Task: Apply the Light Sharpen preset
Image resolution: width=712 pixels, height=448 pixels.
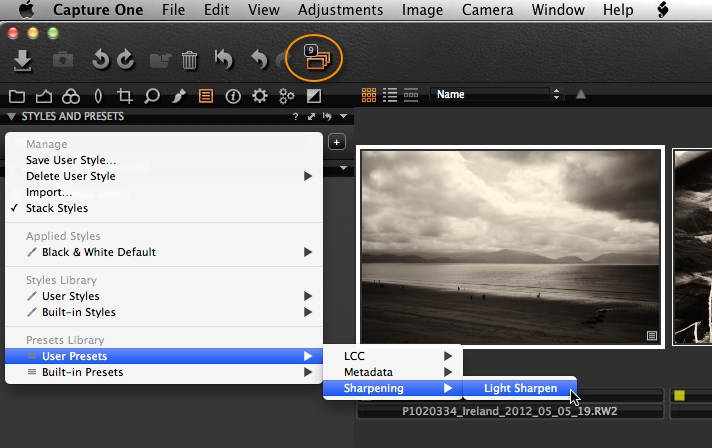Action: [520, 389]
